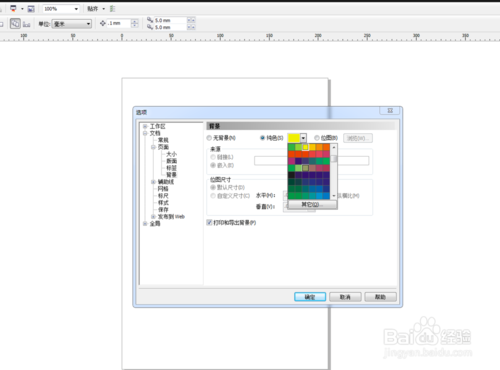Screen dimensions: 500x370
Task: Select 样式 in the options tree
Action: coord(163,203)
